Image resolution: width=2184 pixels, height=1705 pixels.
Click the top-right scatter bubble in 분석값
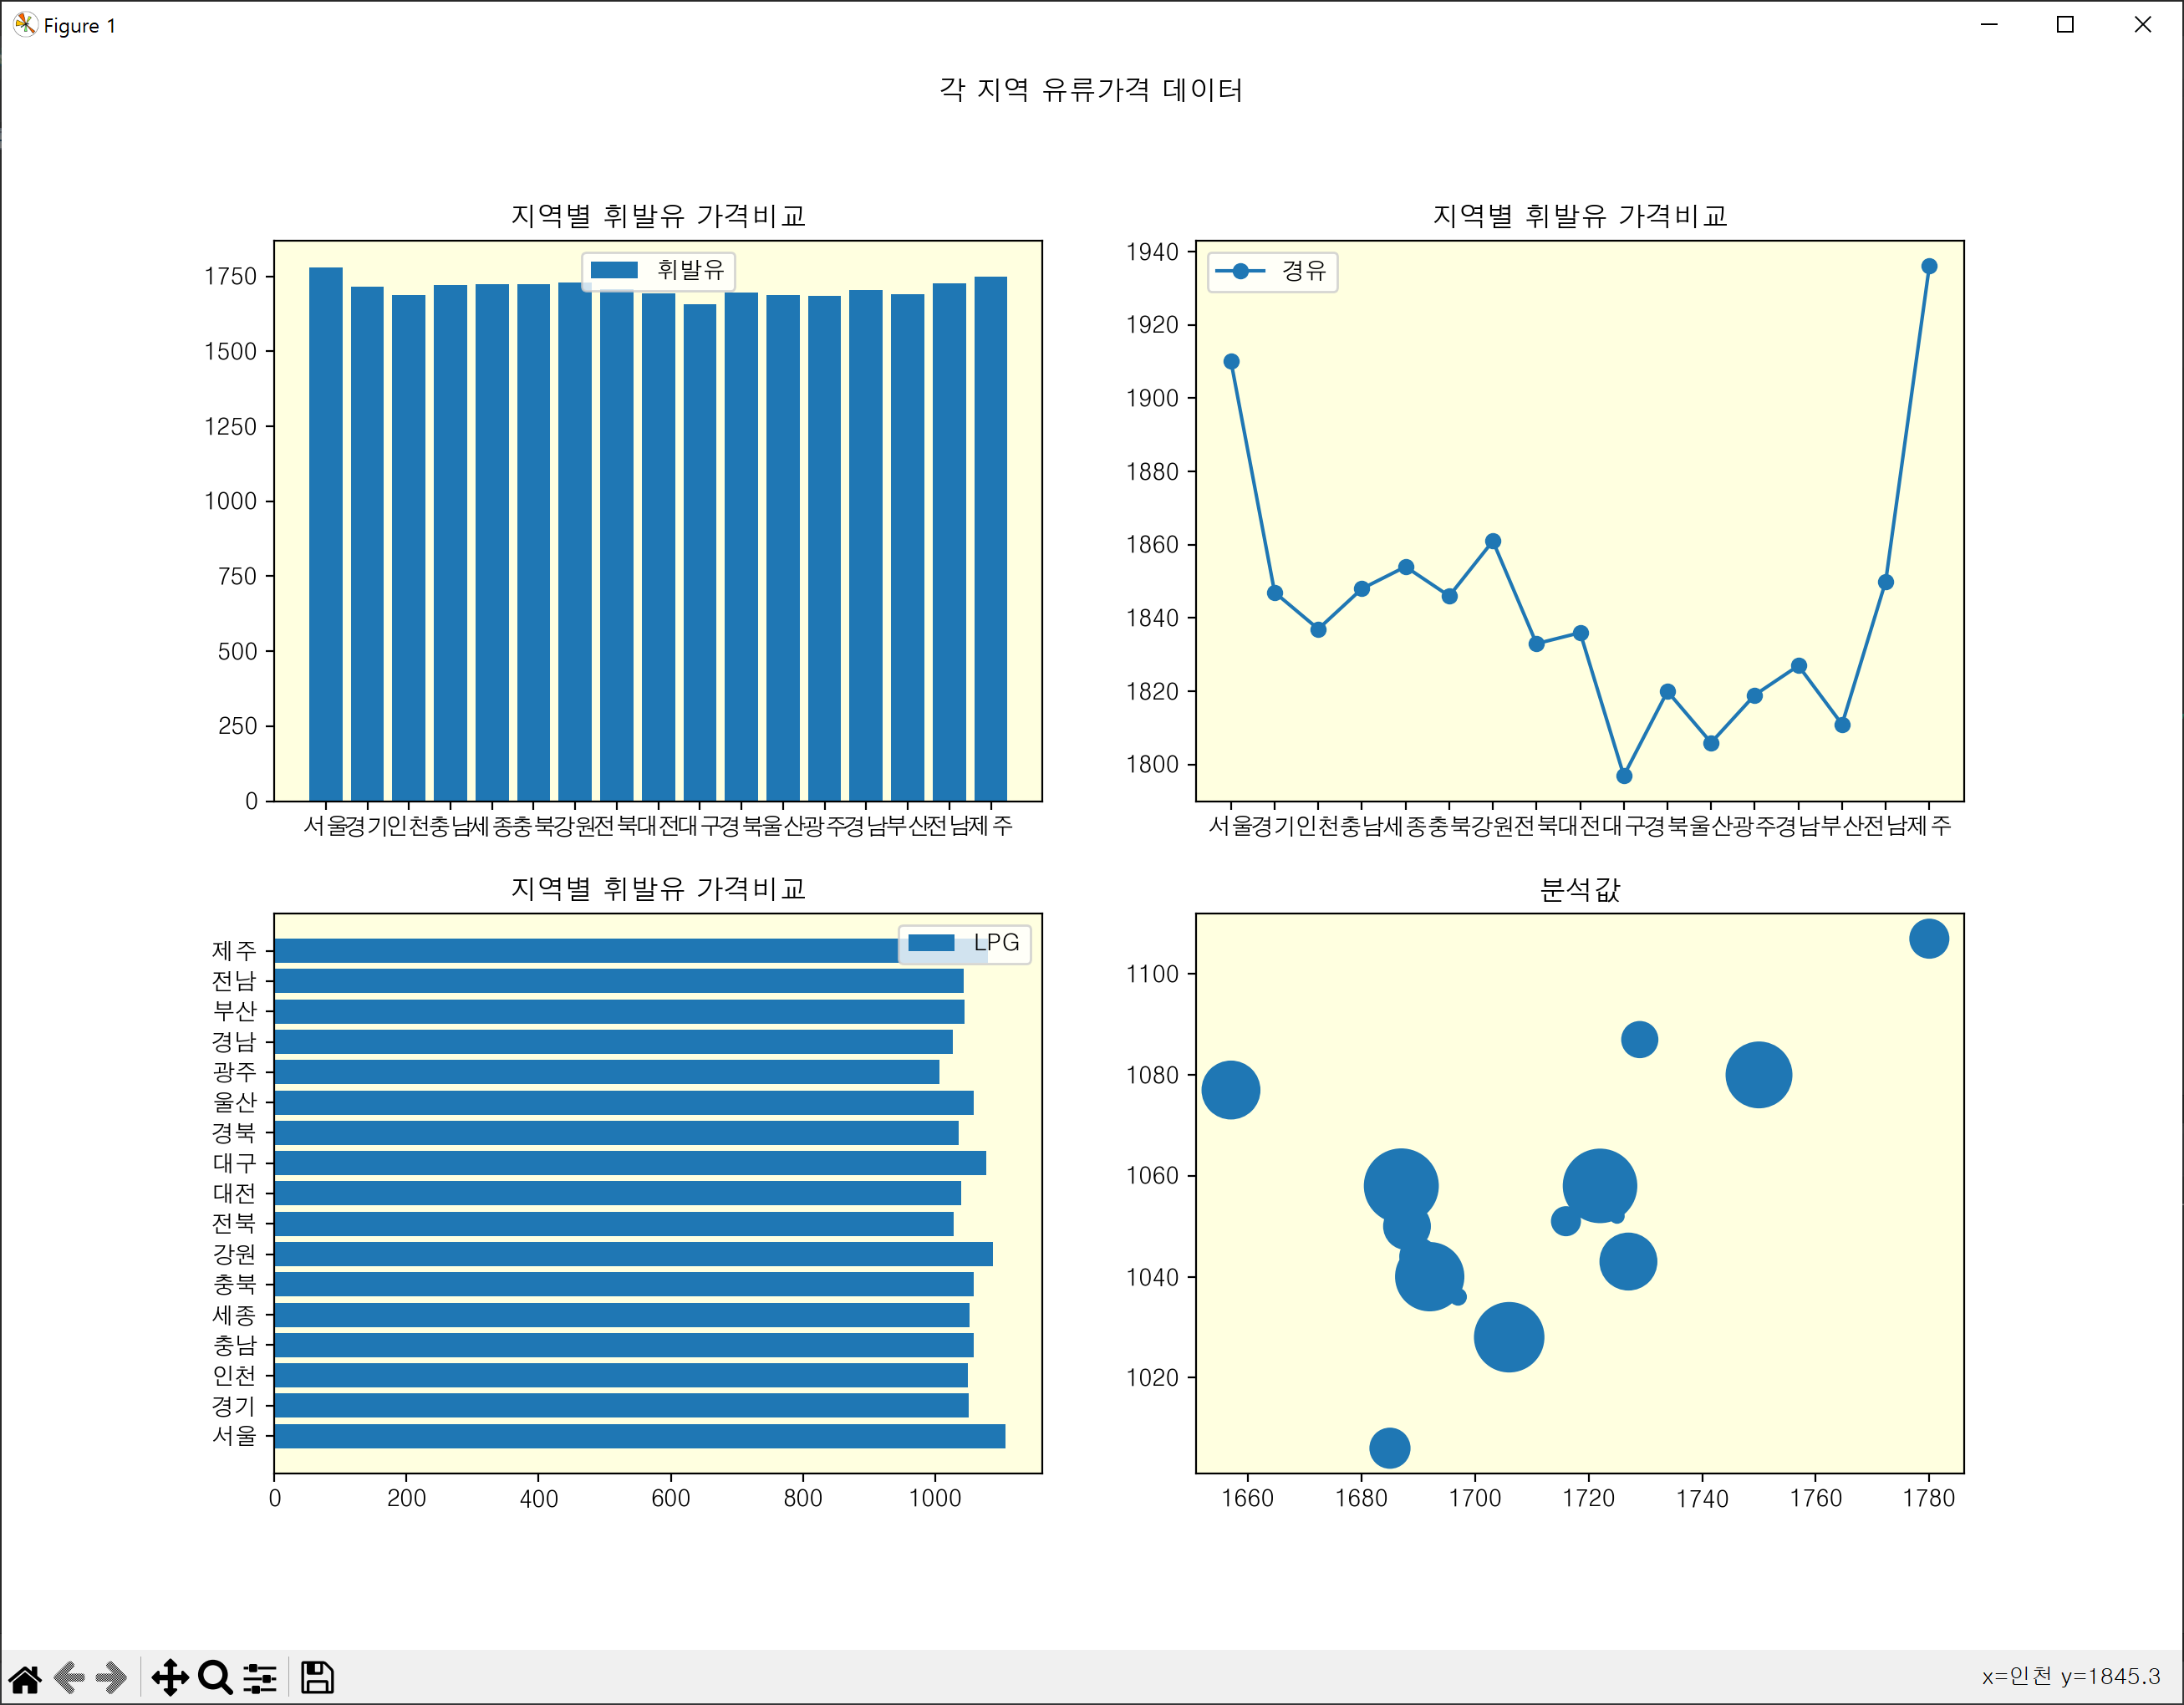pyautogui.click(x=1928, y=938)
